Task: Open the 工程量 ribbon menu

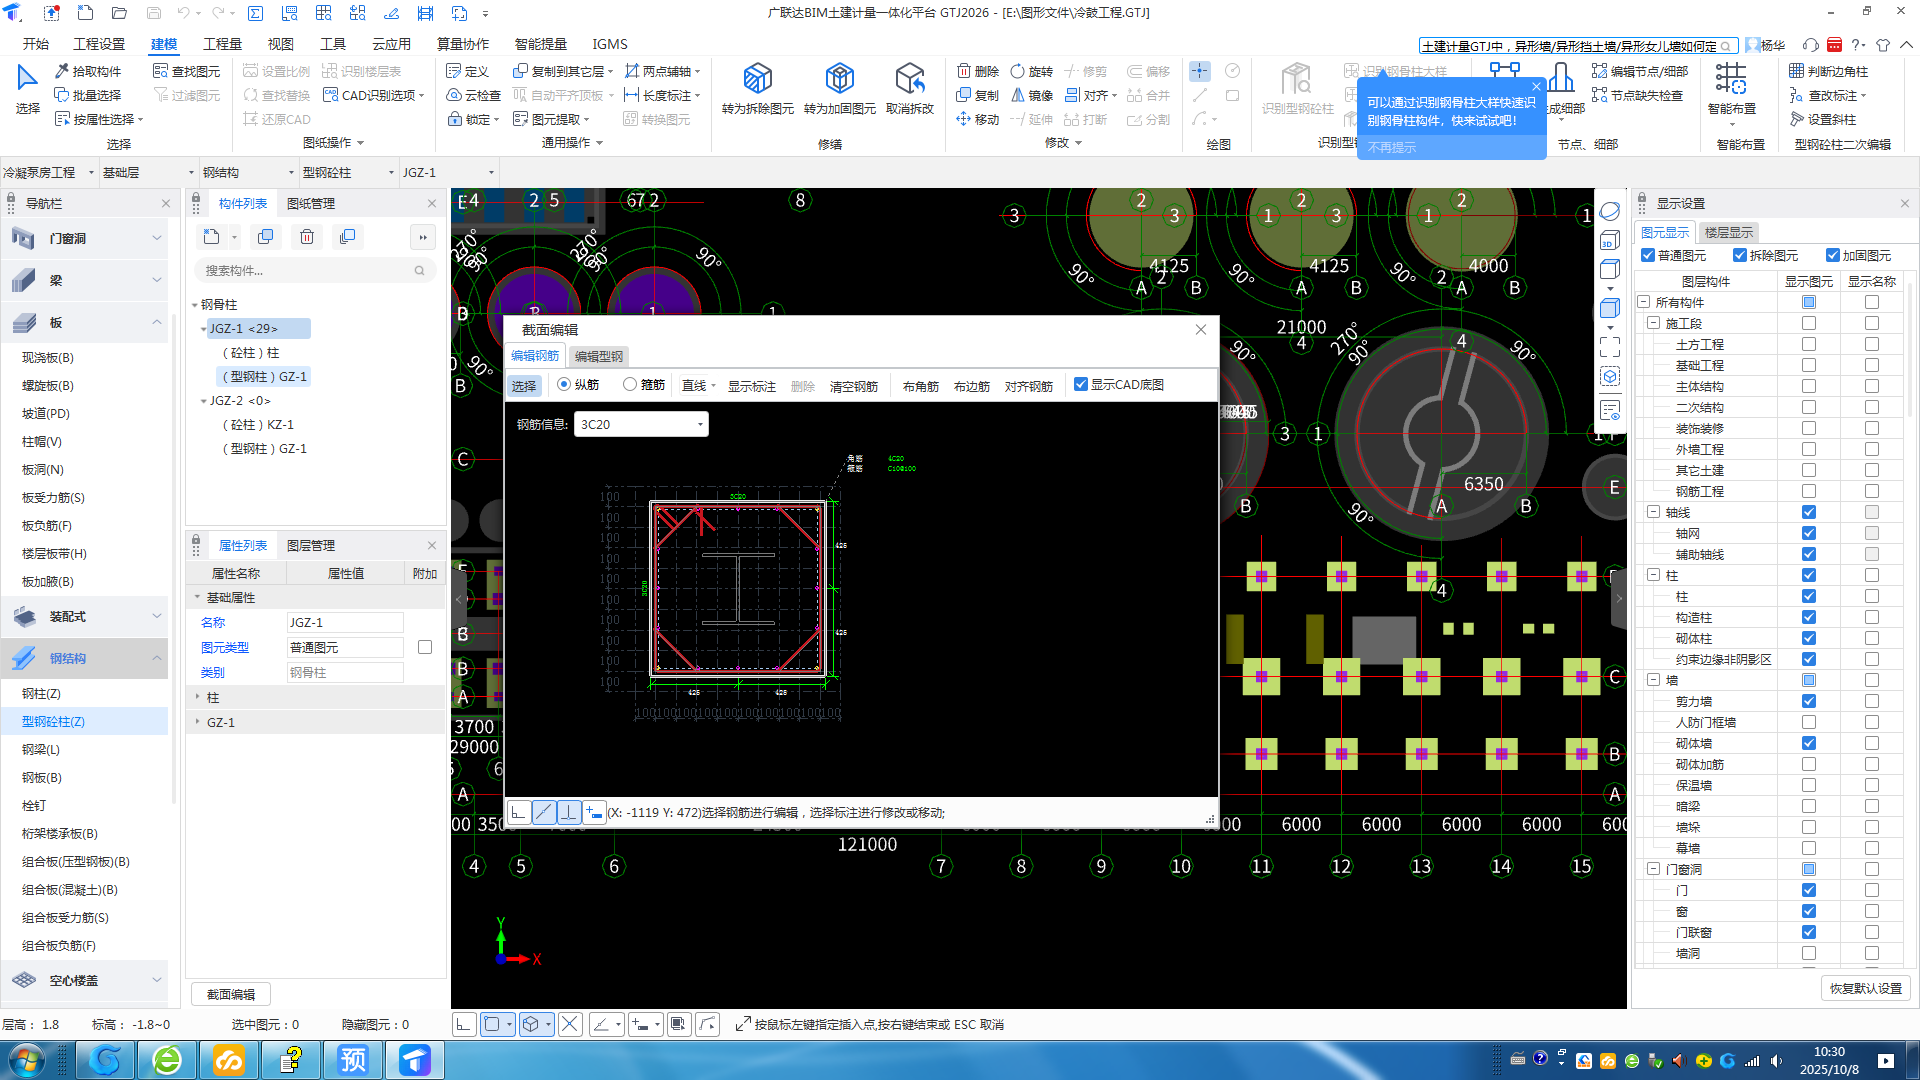Action: [222, 44]
